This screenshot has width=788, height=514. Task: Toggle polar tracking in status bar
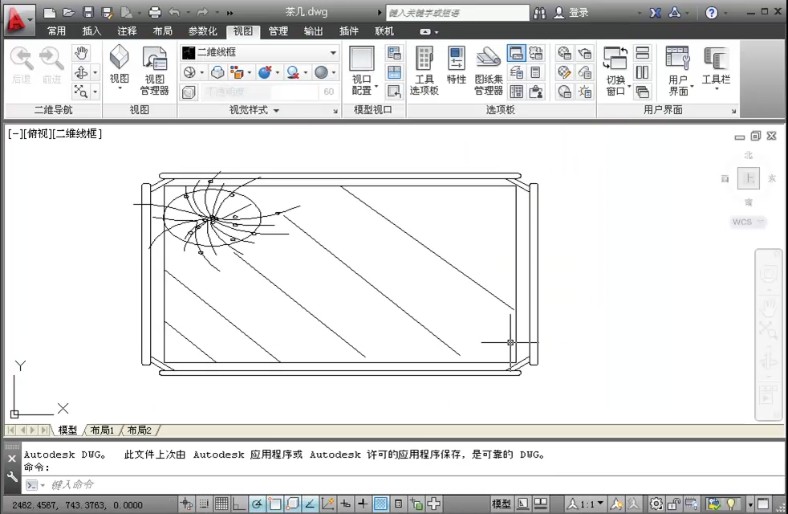(256, 503)
